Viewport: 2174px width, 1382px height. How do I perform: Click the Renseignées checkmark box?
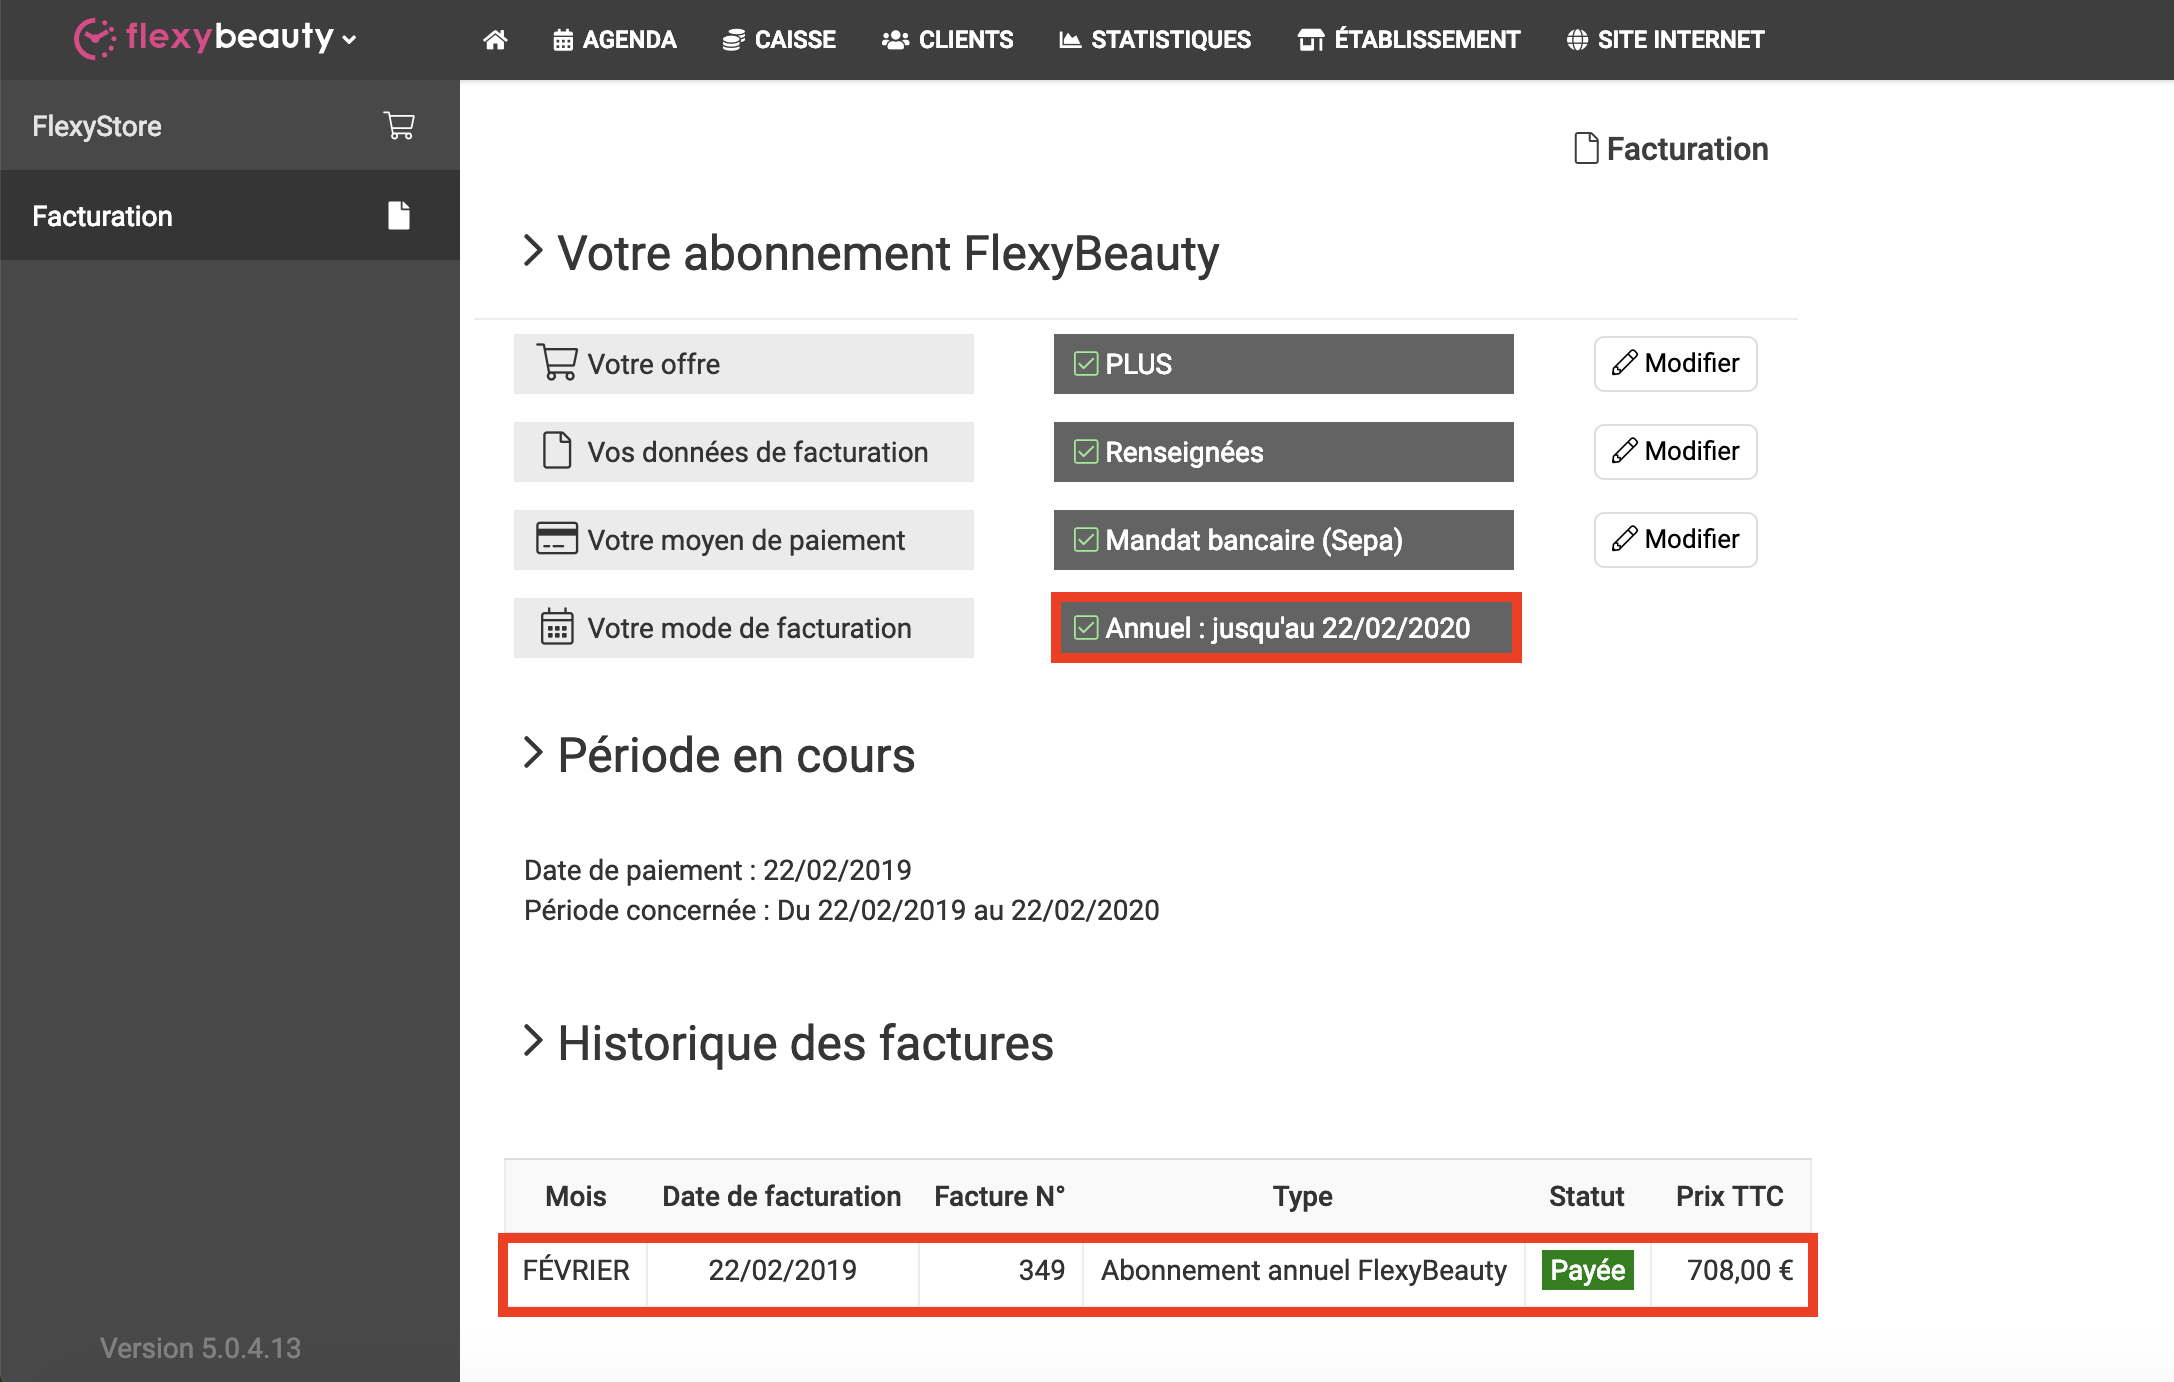tap(1086, 452)
